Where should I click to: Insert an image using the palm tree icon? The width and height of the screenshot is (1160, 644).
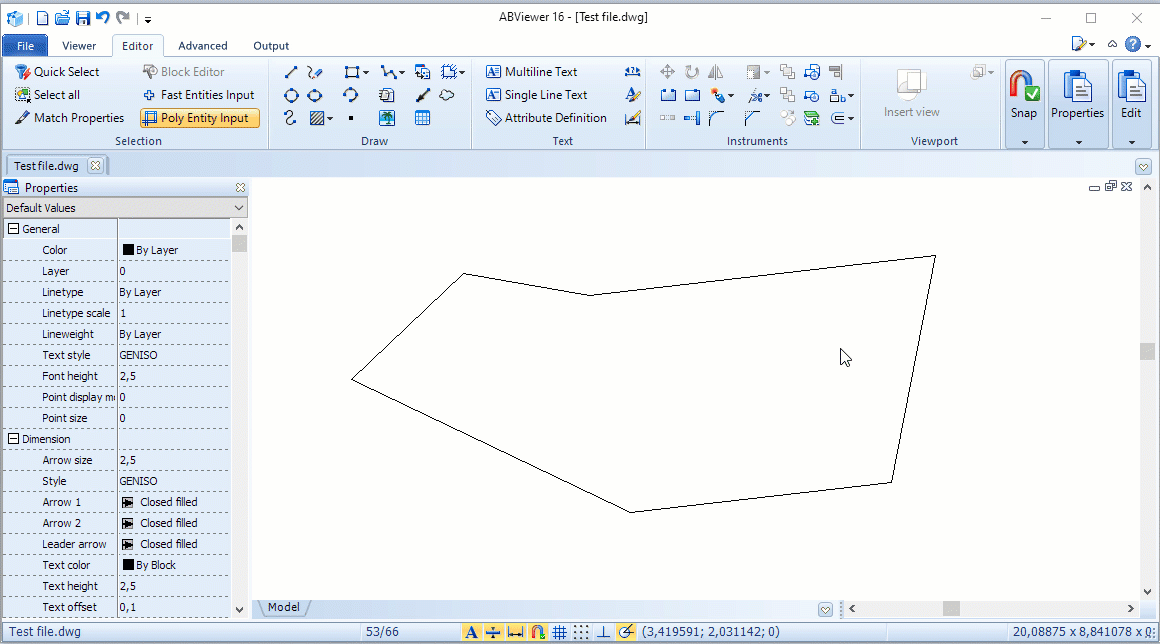tap(387, 117)
